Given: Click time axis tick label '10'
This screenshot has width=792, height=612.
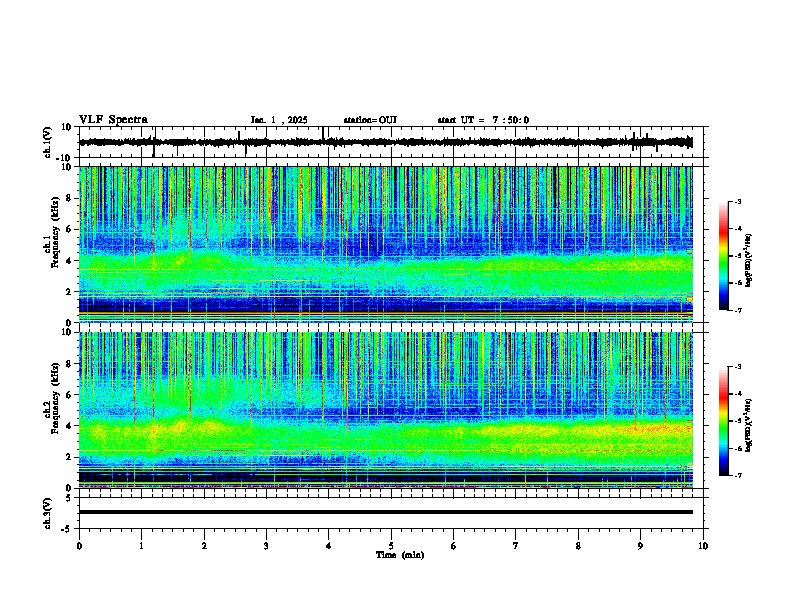Looking at the screenshot, I should [703, 546].
